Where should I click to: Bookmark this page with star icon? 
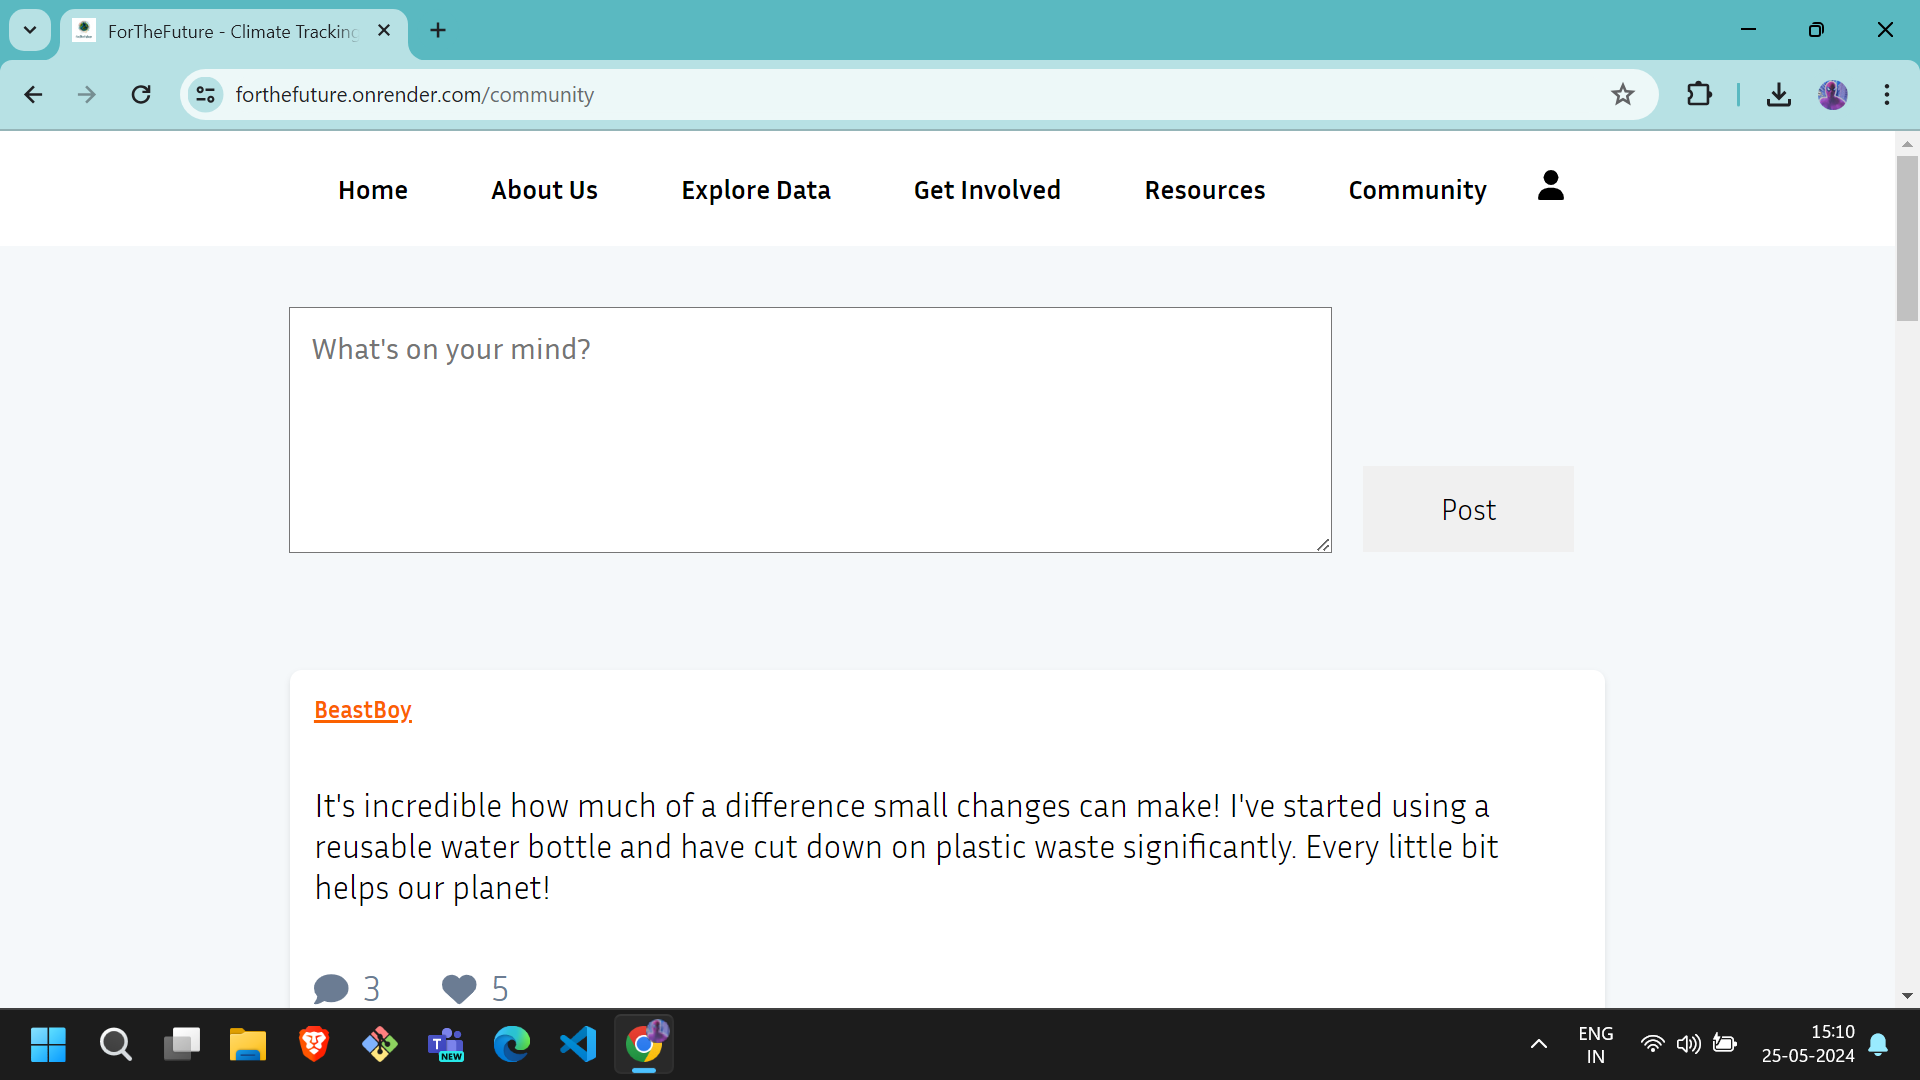1622,95
